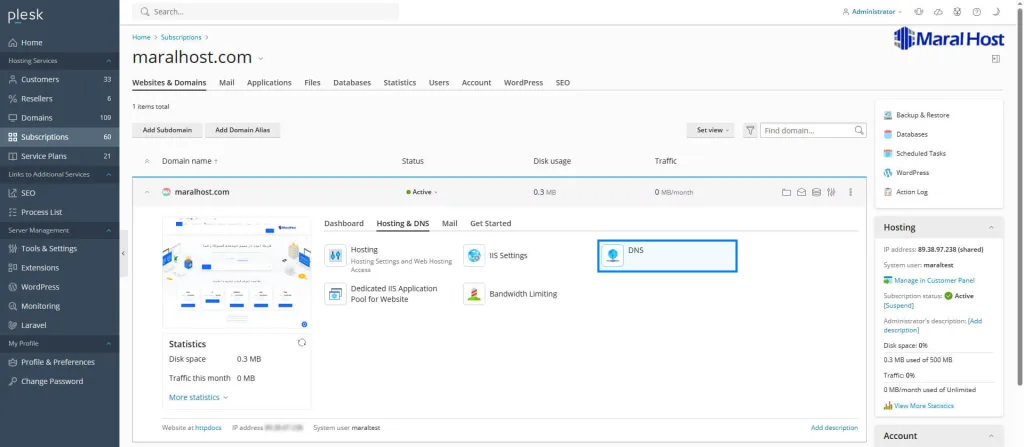
Task: Open Service Plans in the sidebar
Action: (59, 156)
